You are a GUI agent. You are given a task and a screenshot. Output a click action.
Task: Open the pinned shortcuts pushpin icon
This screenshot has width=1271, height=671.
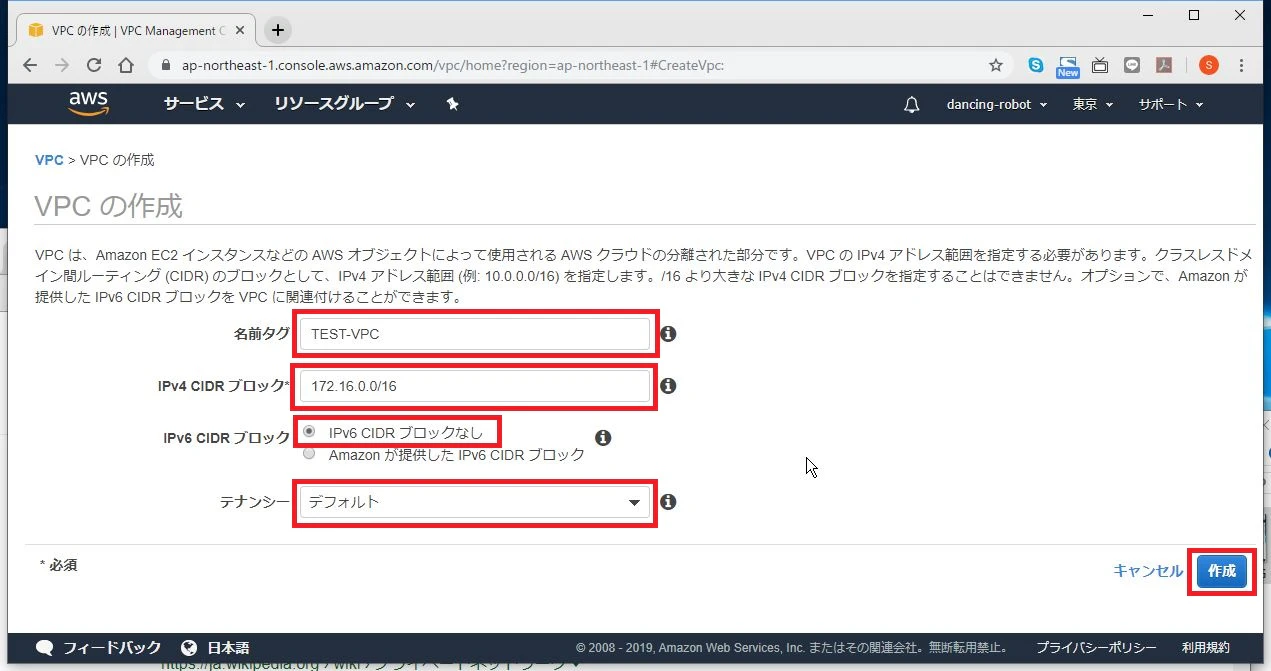tap(452, 104)
